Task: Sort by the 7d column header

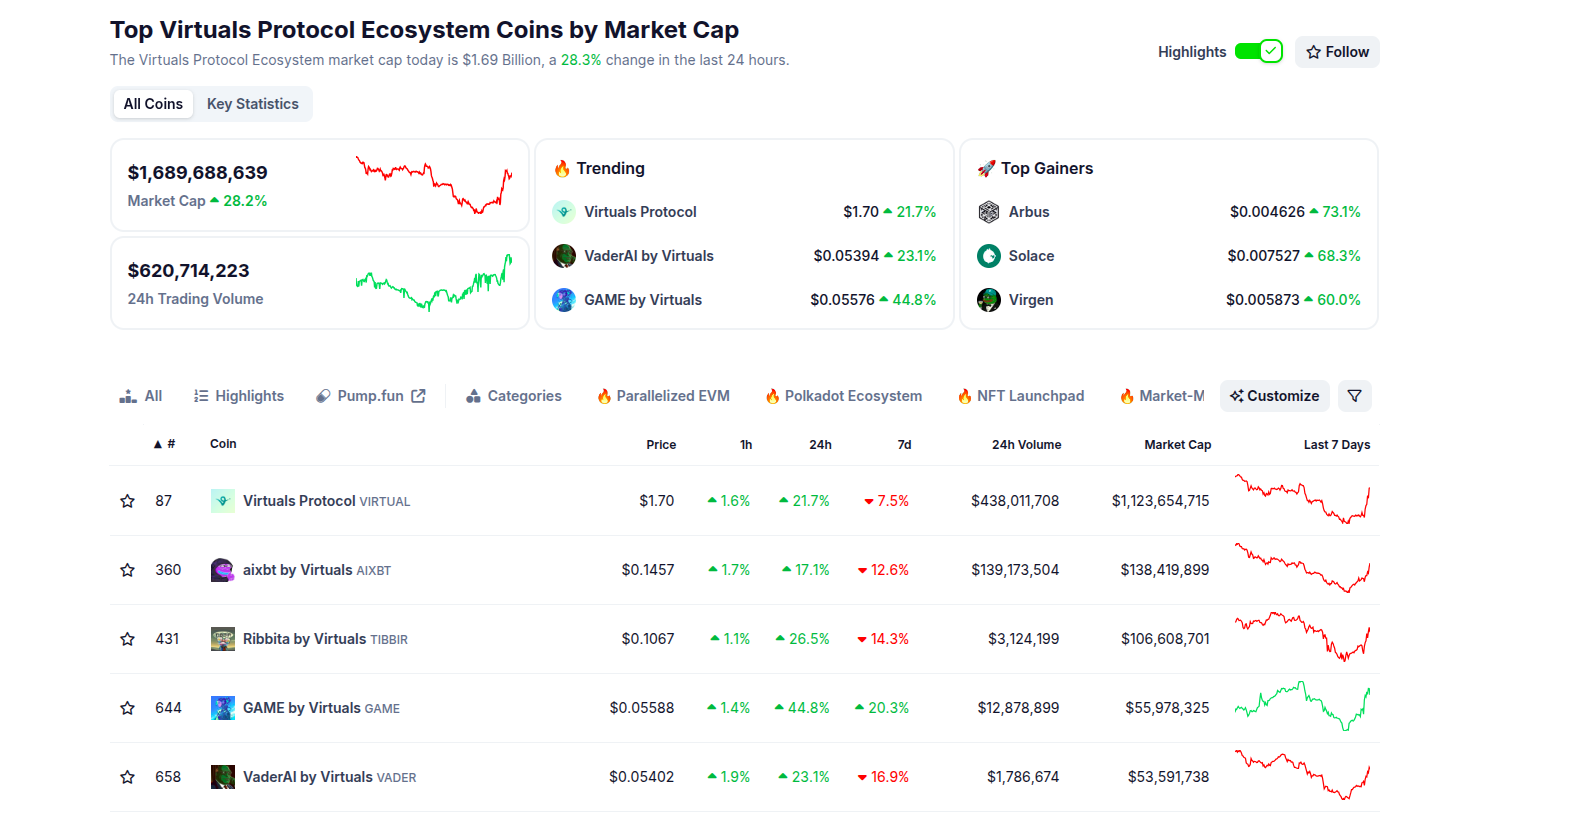Action: 904,445
